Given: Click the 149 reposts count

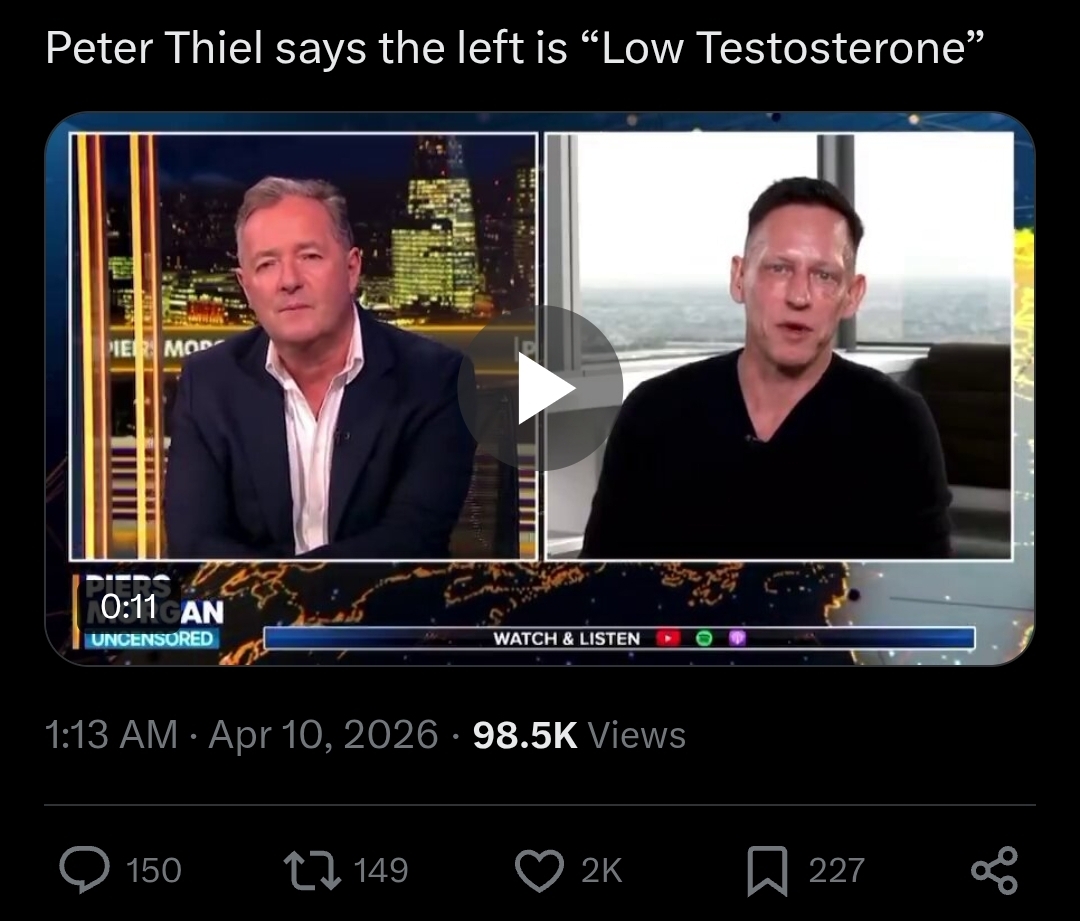Looking at the screenshot, I should [381, 870].
